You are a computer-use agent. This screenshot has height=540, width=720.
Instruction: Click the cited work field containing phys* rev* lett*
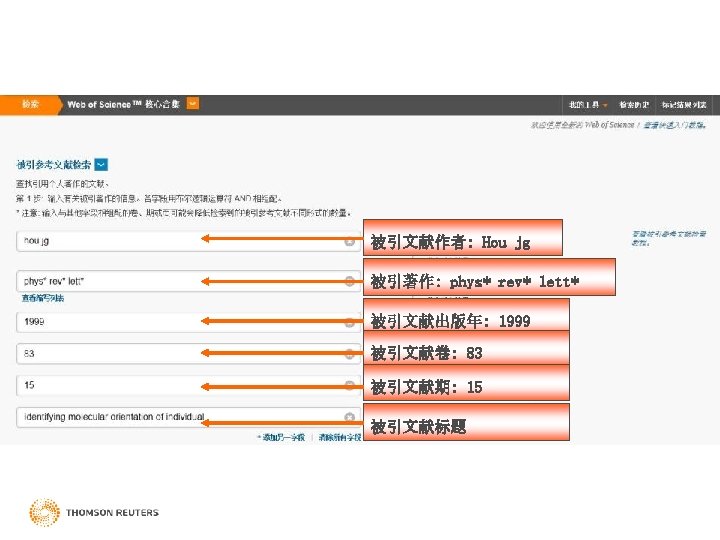(x=188, y=281)
